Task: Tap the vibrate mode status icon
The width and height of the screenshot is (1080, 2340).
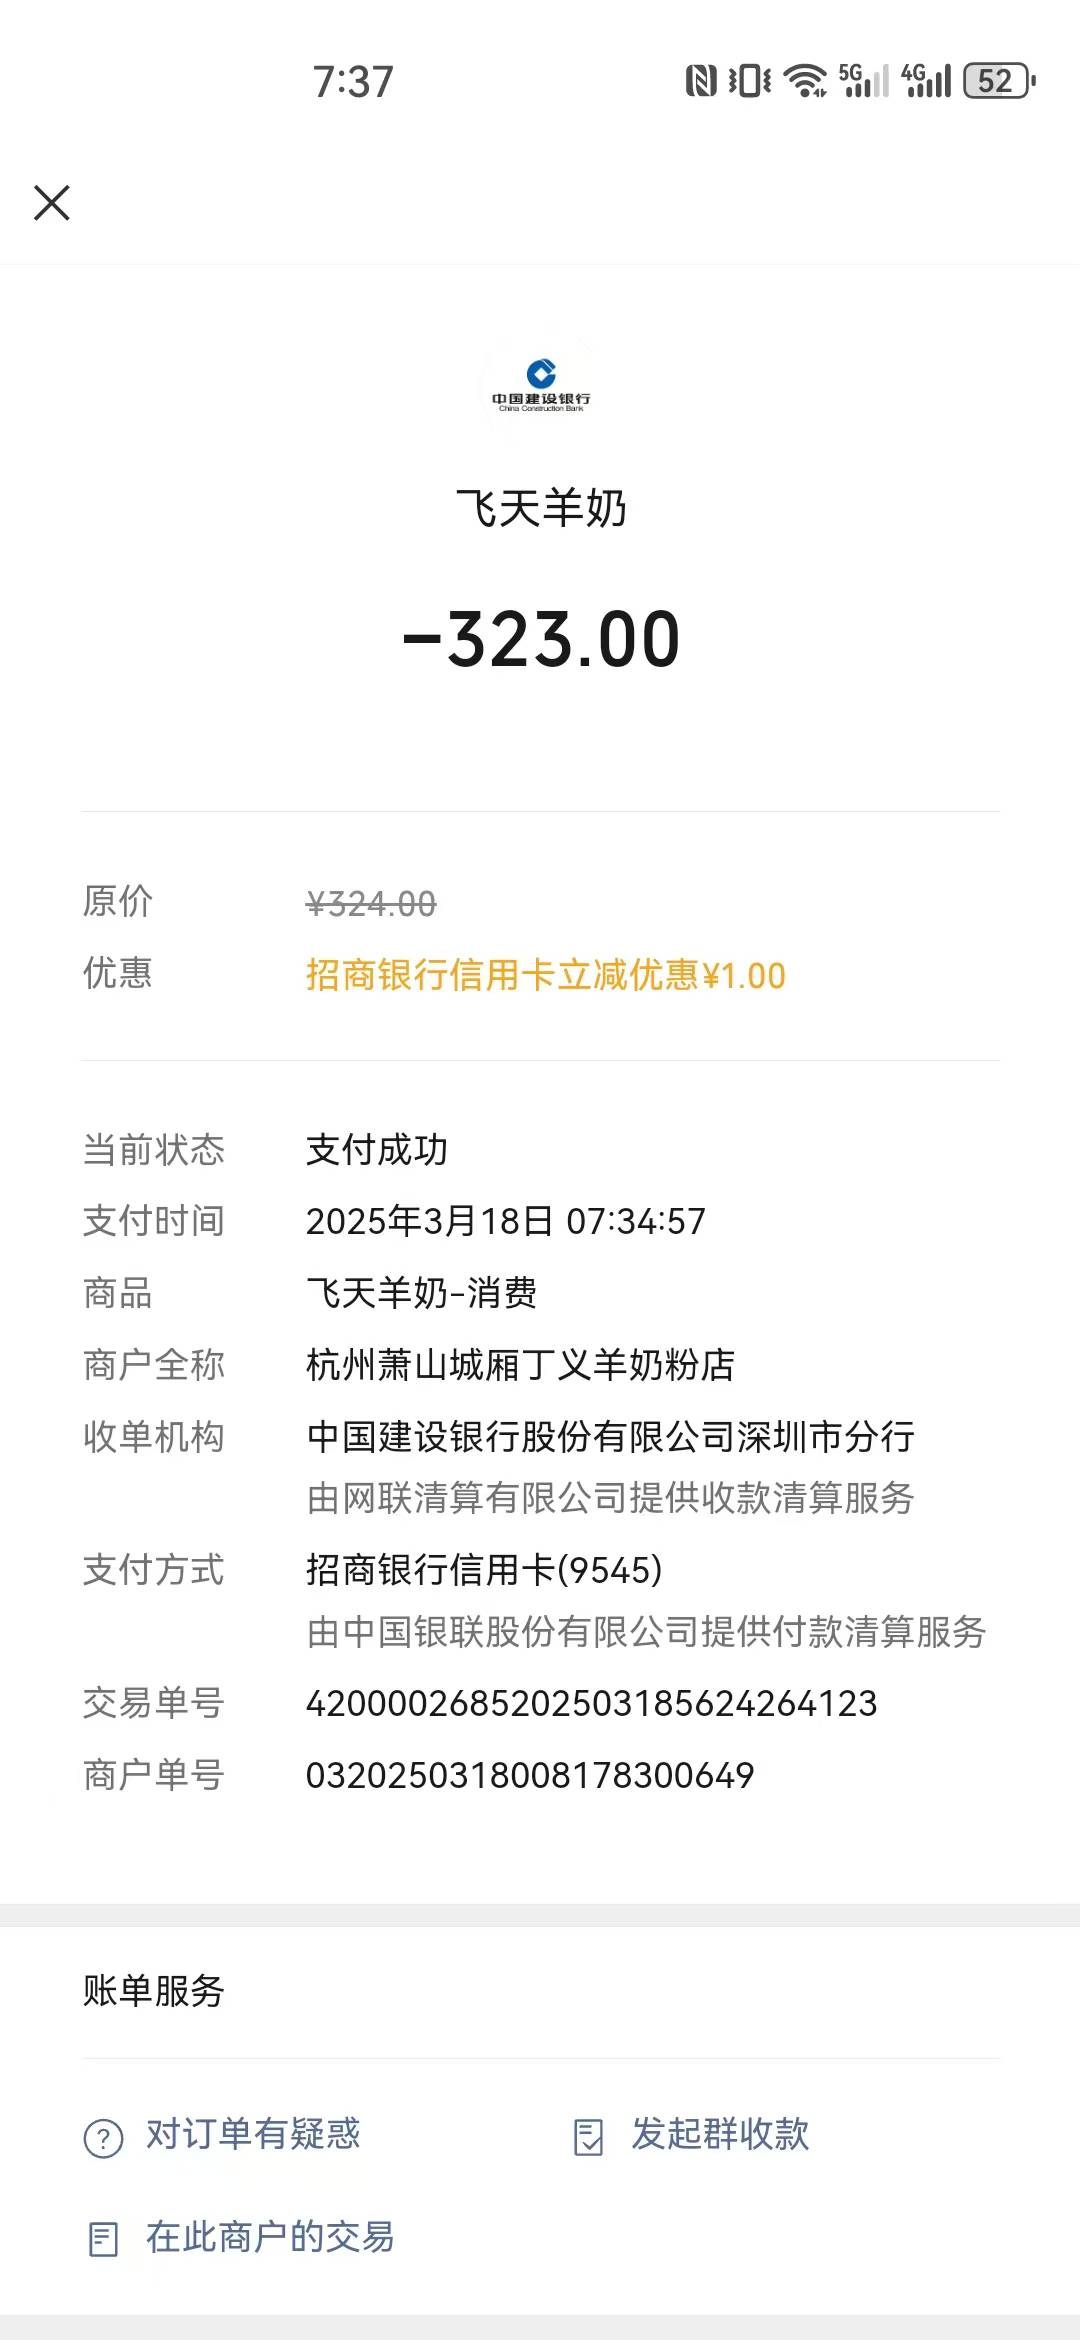Action: pos(750,81)
